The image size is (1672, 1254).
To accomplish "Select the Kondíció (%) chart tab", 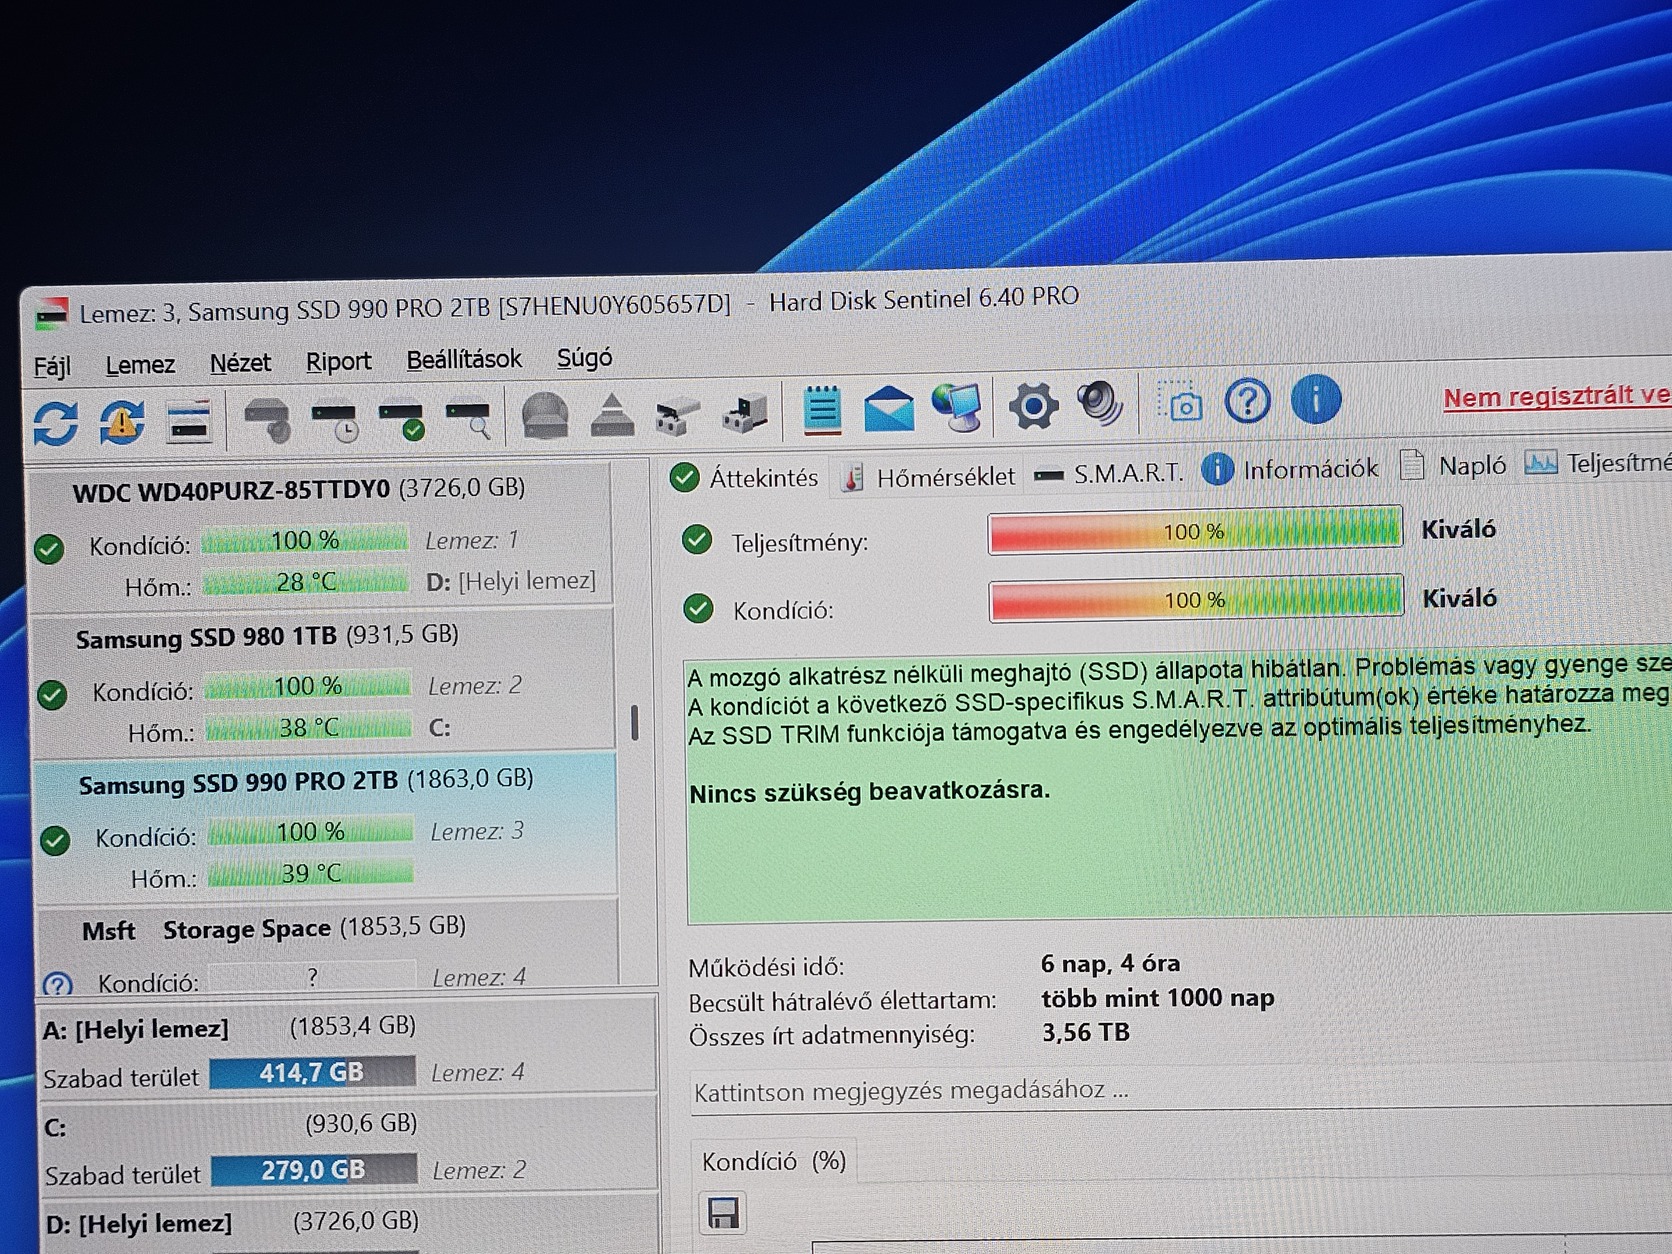I will (x=774, y=1161).
